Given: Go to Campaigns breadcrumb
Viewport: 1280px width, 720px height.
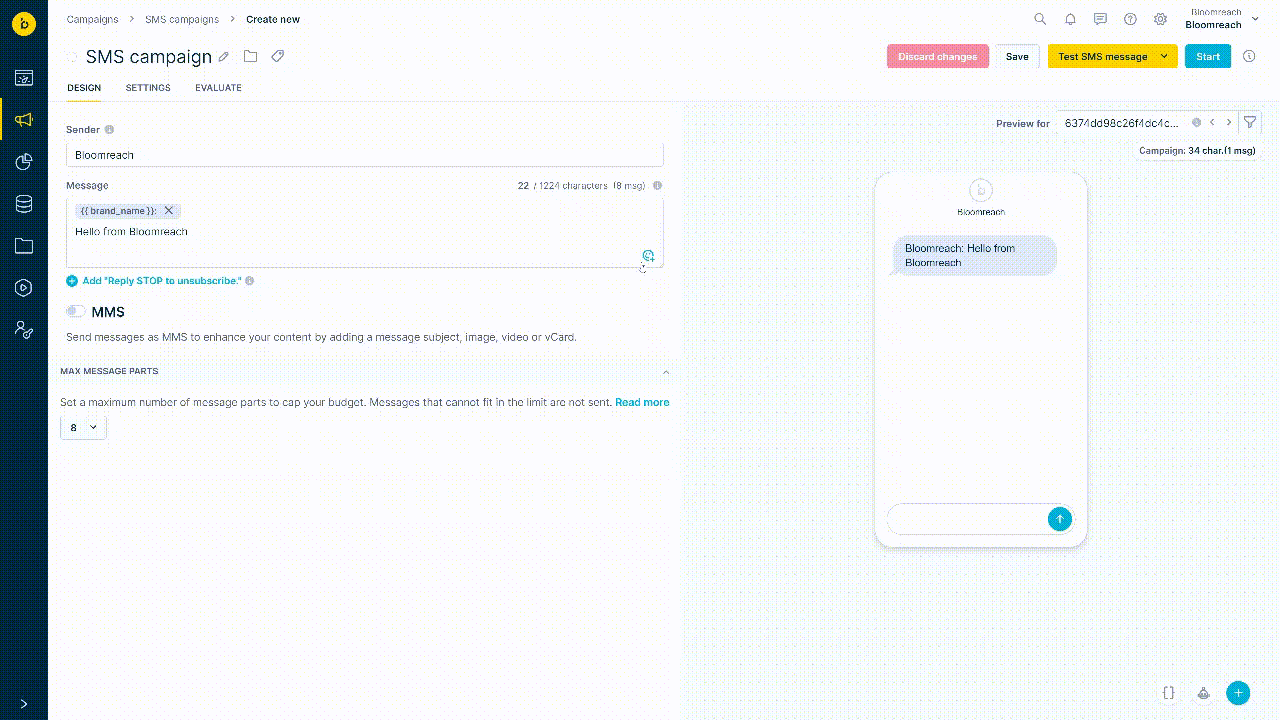Looking at the screenshot, I should [92, 19].
